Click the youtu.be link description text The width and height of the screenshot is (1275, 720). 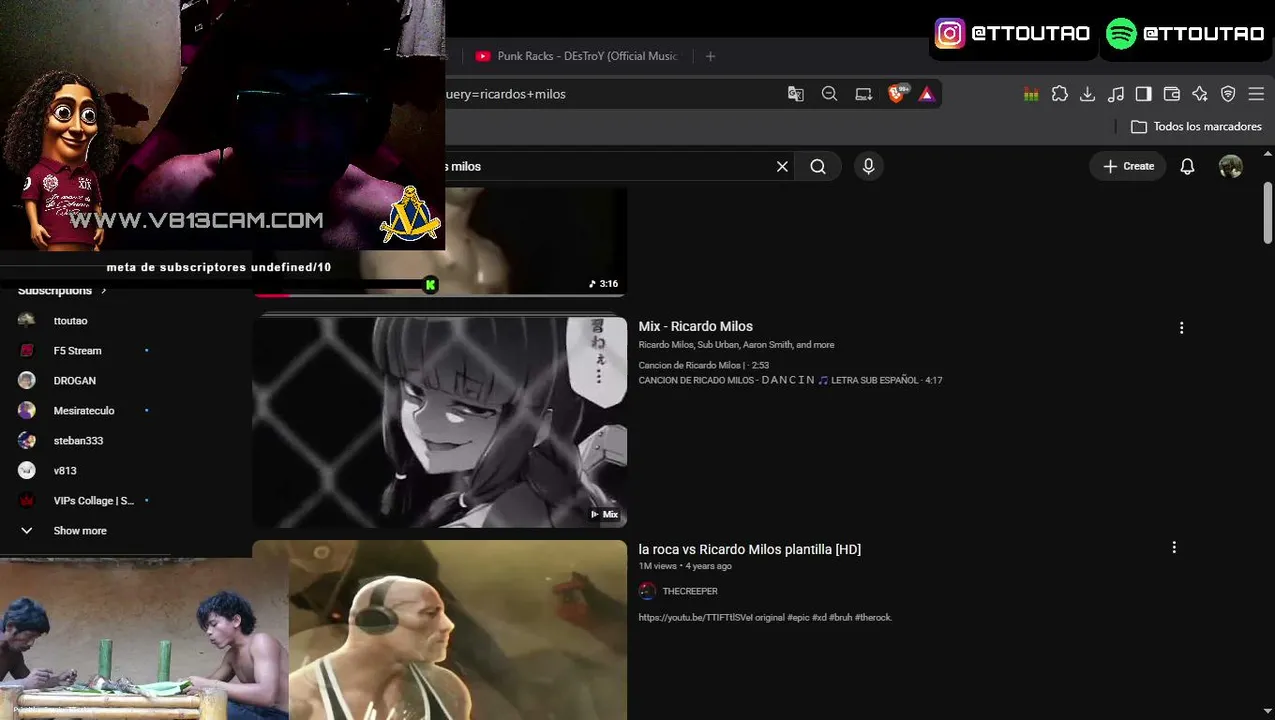tap(765, 617)
